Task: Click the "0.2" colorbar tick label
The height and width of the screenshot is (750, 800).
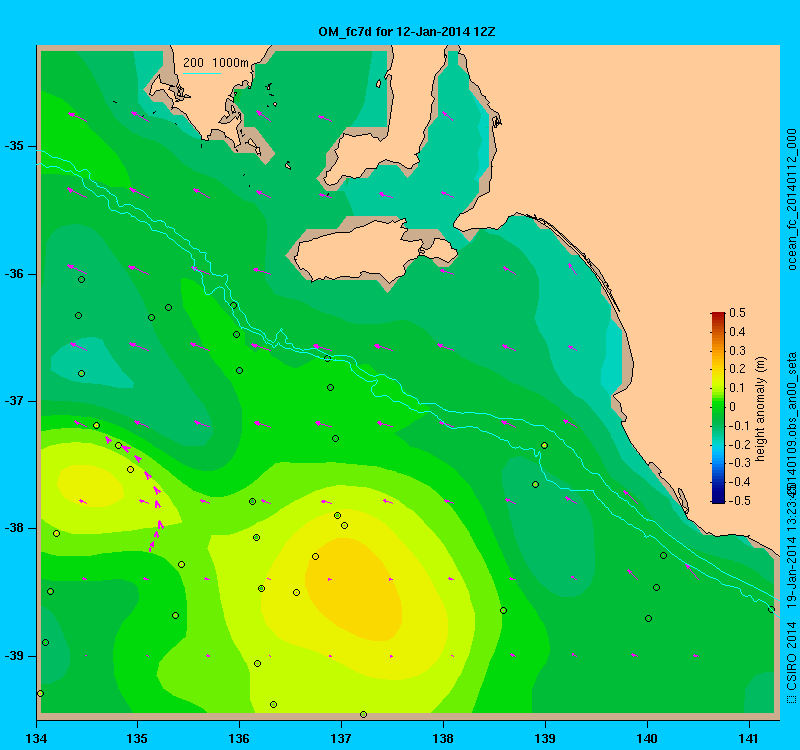Action: tap(737, 369)
